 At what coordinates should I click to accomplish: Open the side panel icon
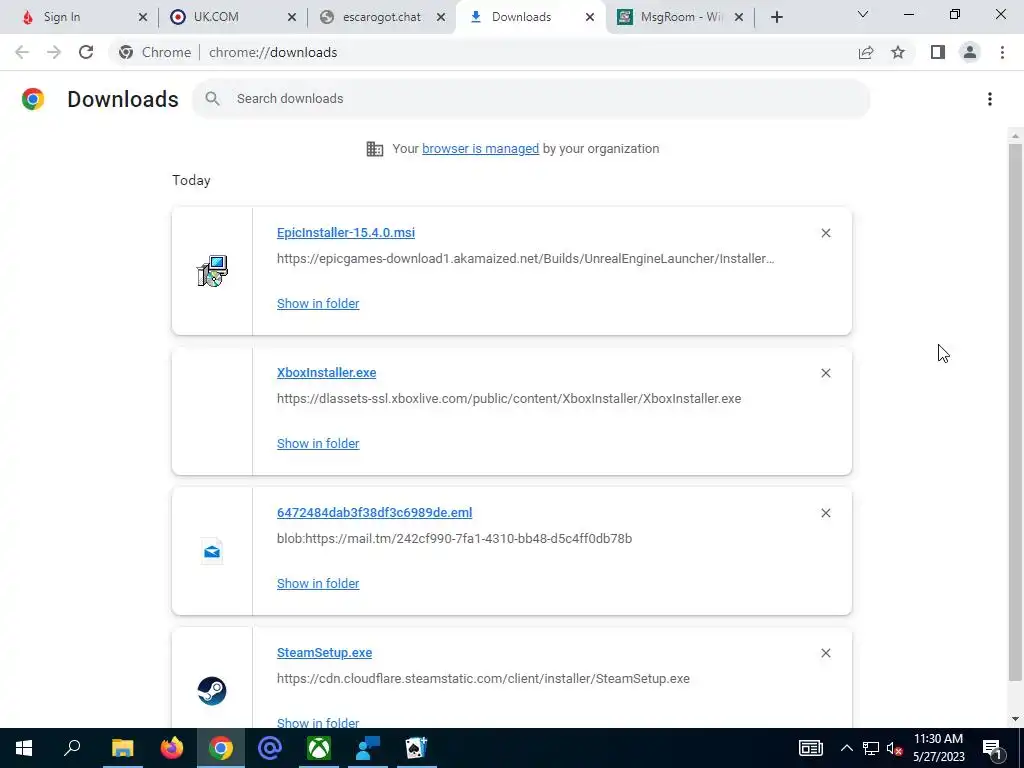(x=938, y=52)
